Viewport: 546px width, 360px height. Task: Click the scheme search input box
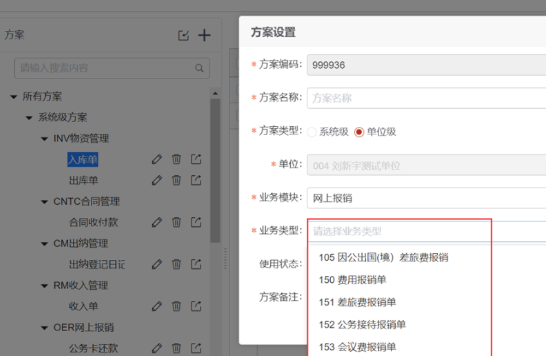pos(112,68)
